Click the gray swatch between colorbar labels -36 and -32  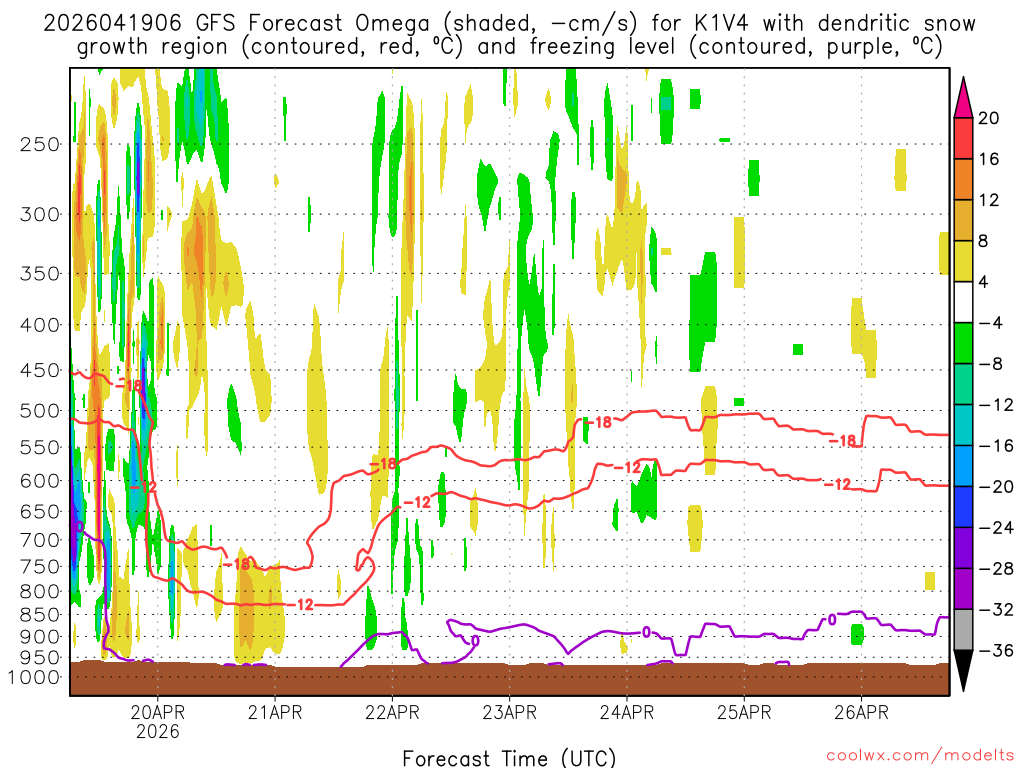click(963, 630)
